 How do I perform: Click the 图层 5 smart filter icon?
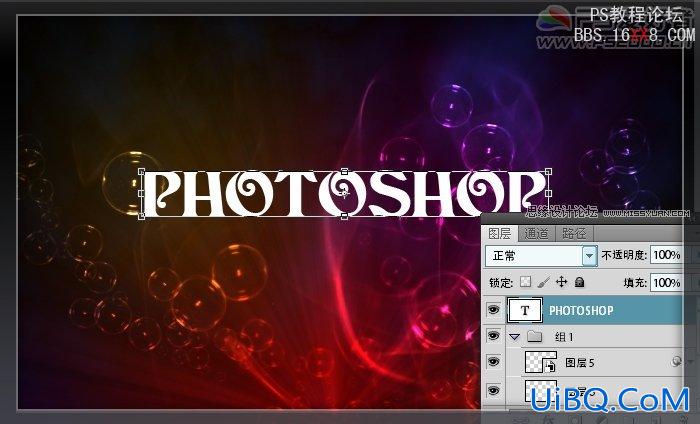[x=676, y=362]
